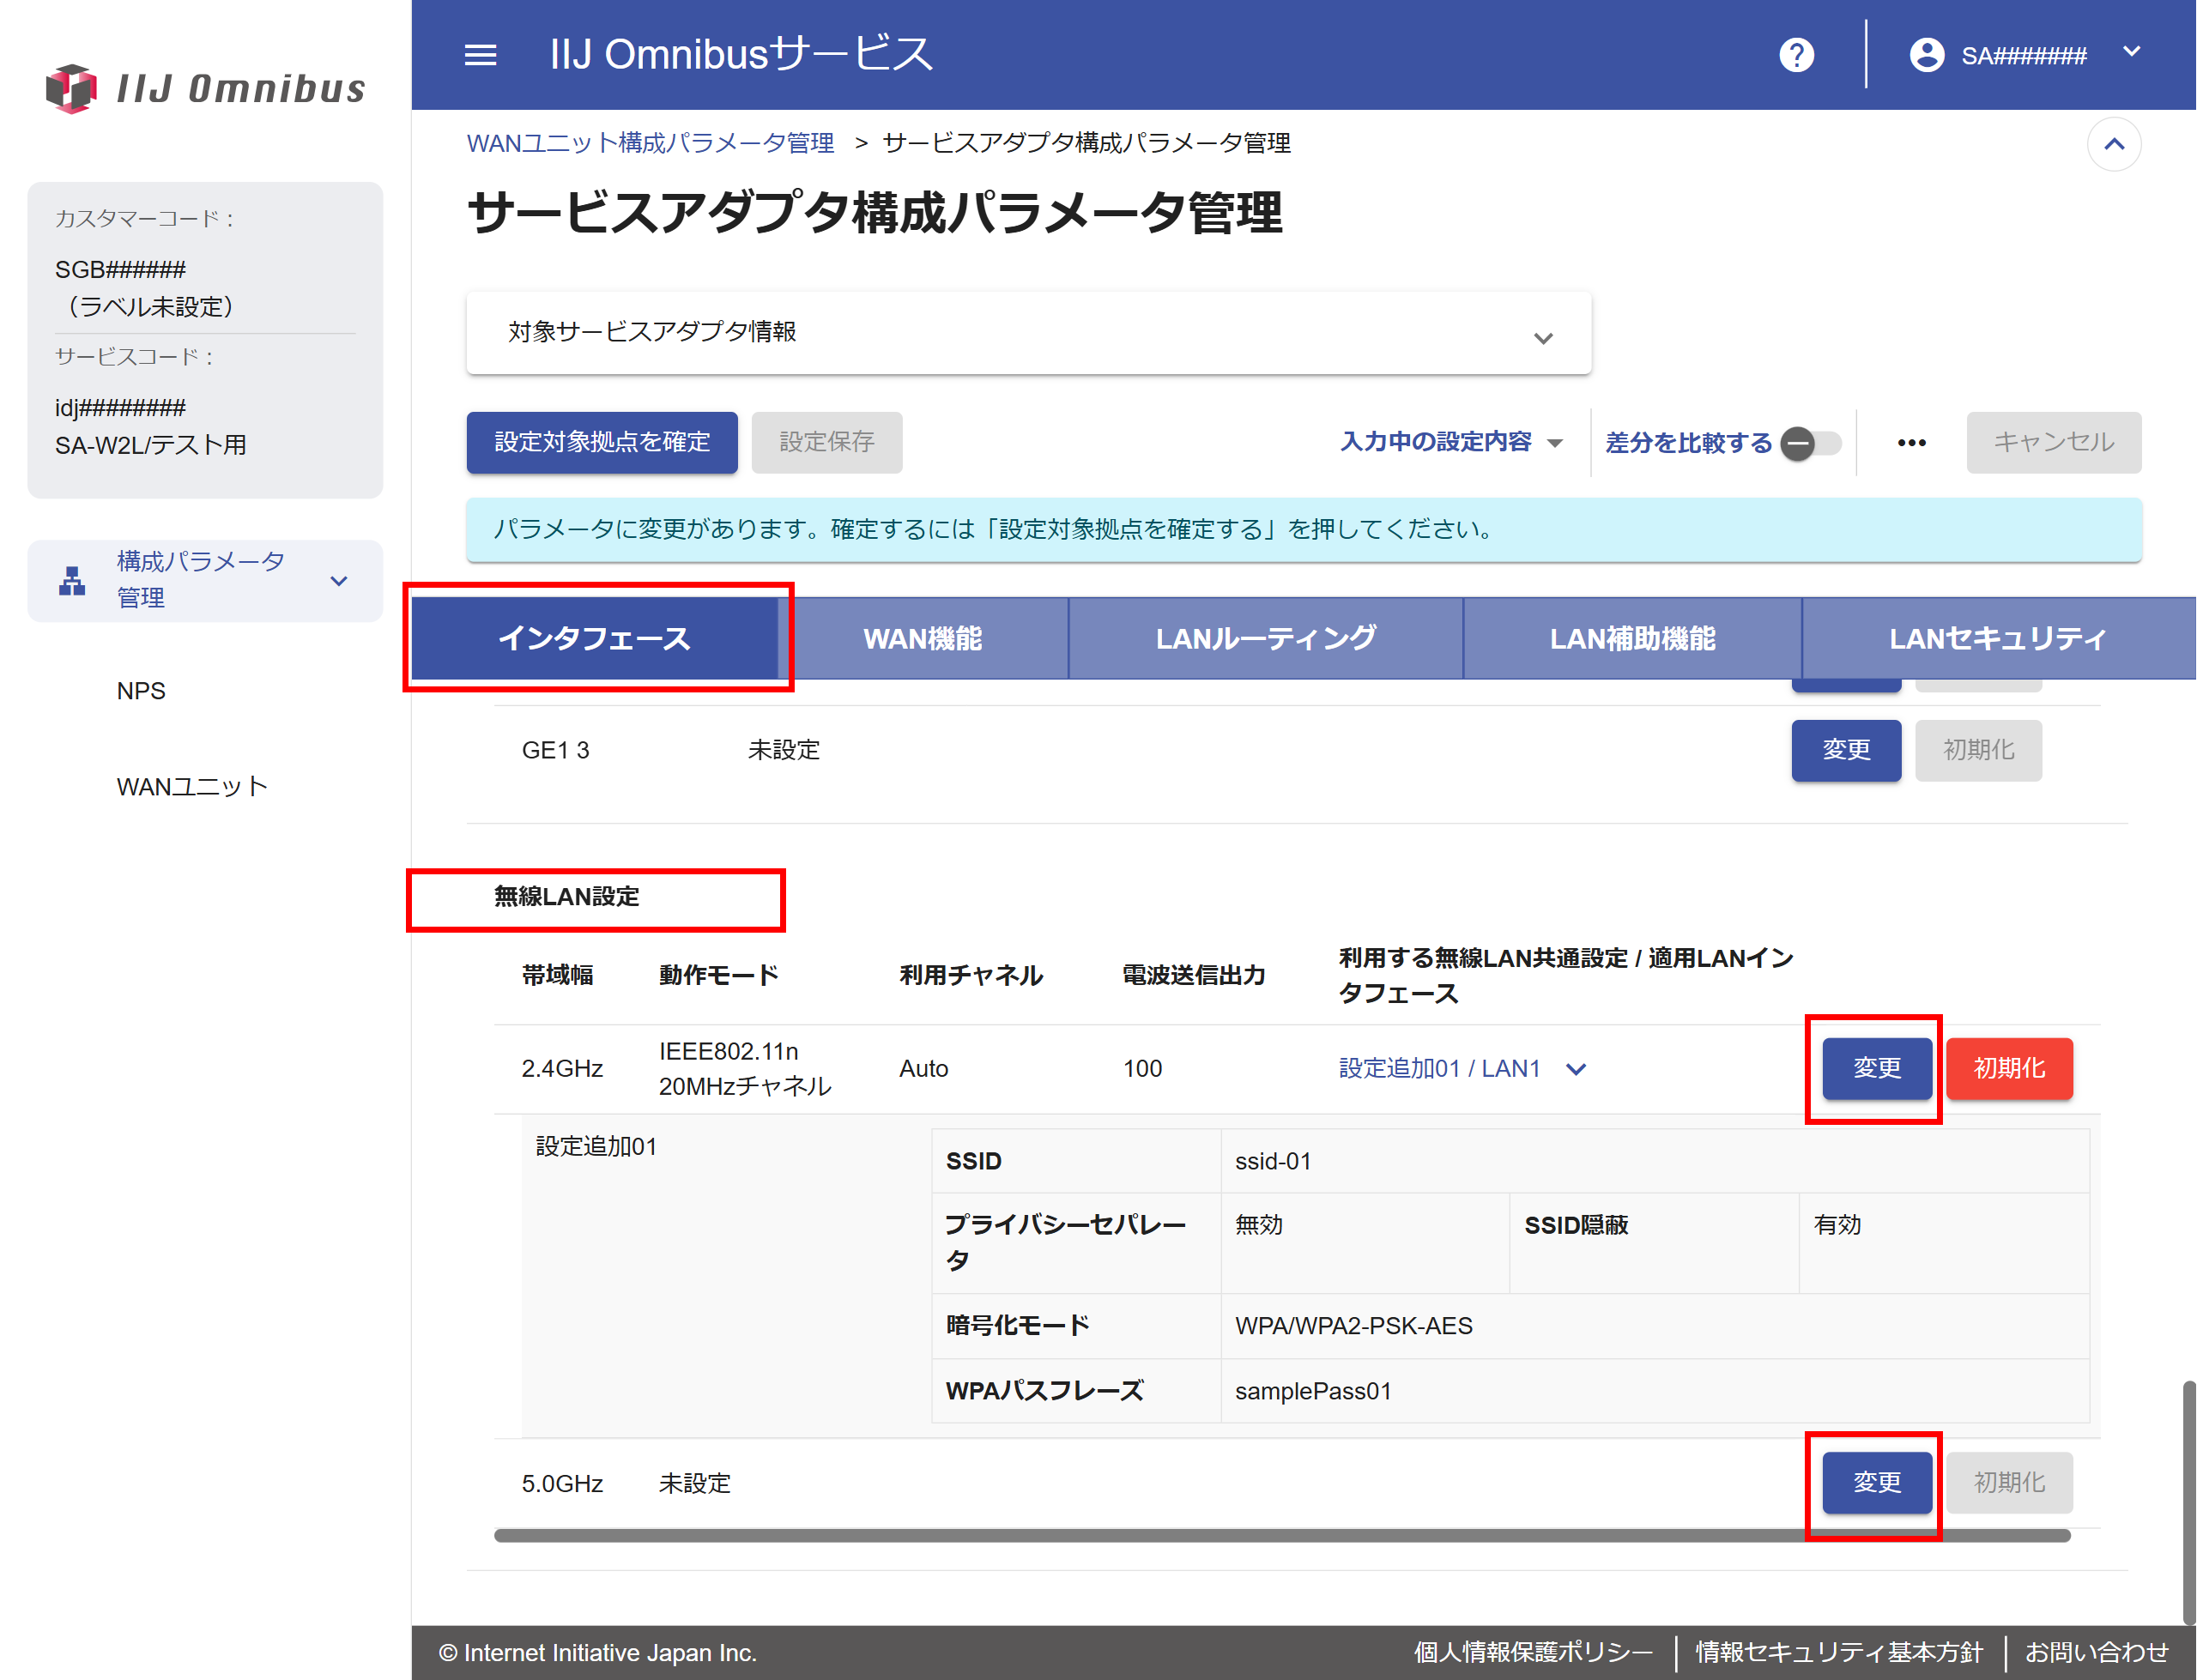The width and height of the screenshot is (2197, 1680).
Task: Click the horizontal scrollbar under the wireless table
Action: point(1282,1536)
